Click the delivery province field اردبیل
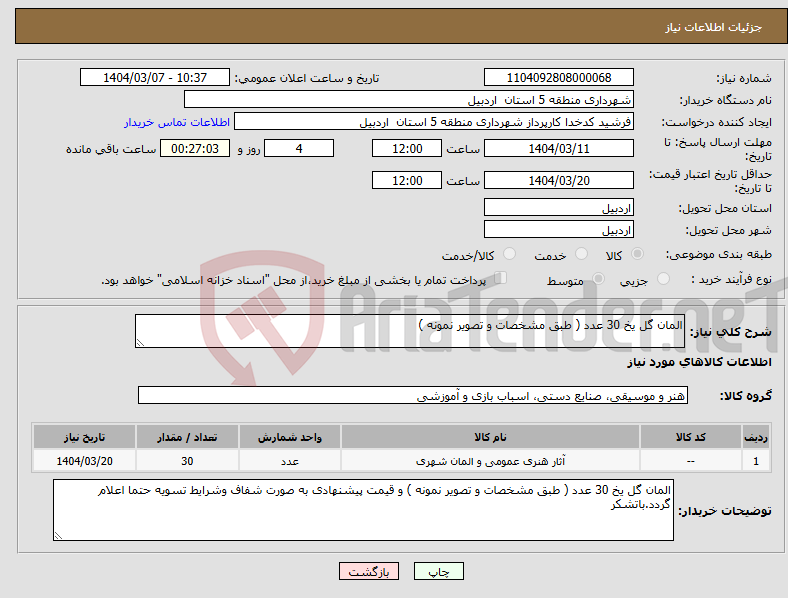Image resolution: width=788 pixels, height=598 pixels. point(558,207)
